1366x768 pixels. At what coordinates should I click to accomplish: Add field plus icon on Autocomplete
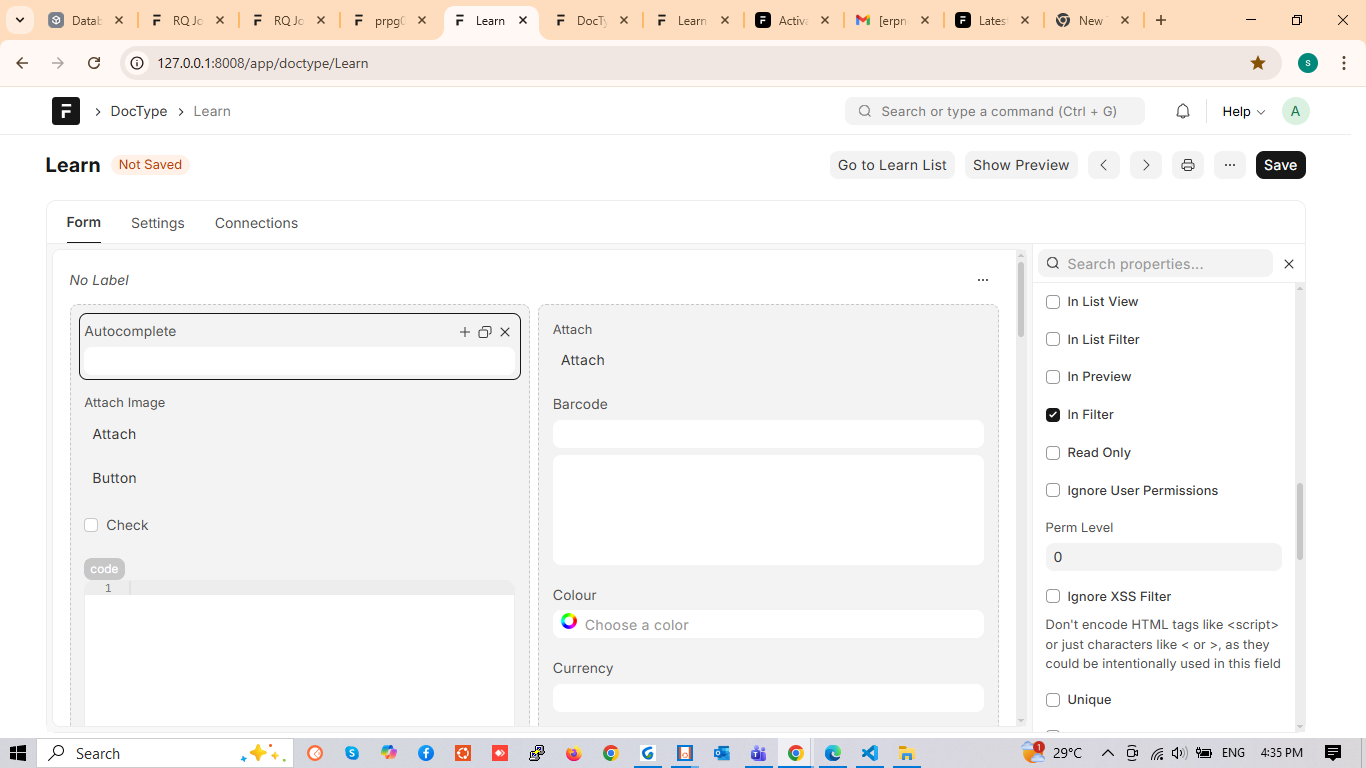(x=464, y=332)
